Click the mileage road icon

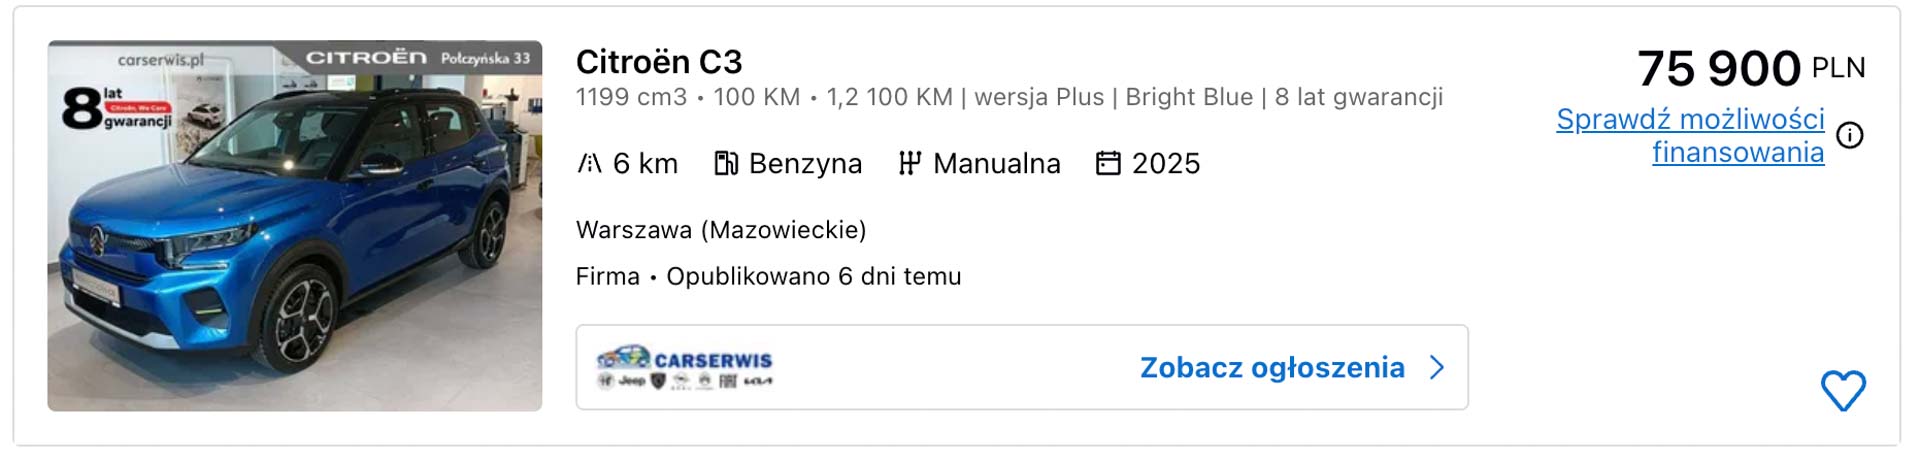coord(589,163)
